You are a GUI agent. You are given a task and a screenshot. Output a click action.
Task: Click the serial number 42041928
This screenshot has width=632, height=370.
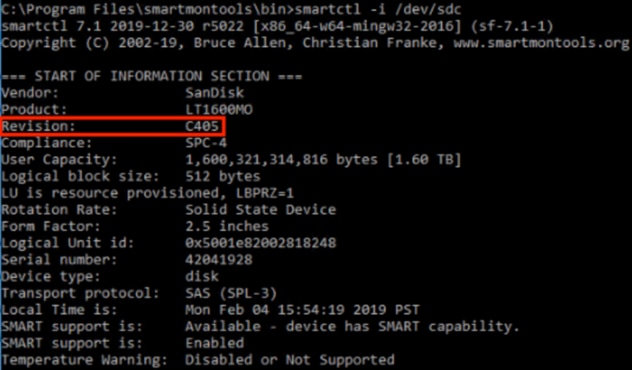point(219,260)
